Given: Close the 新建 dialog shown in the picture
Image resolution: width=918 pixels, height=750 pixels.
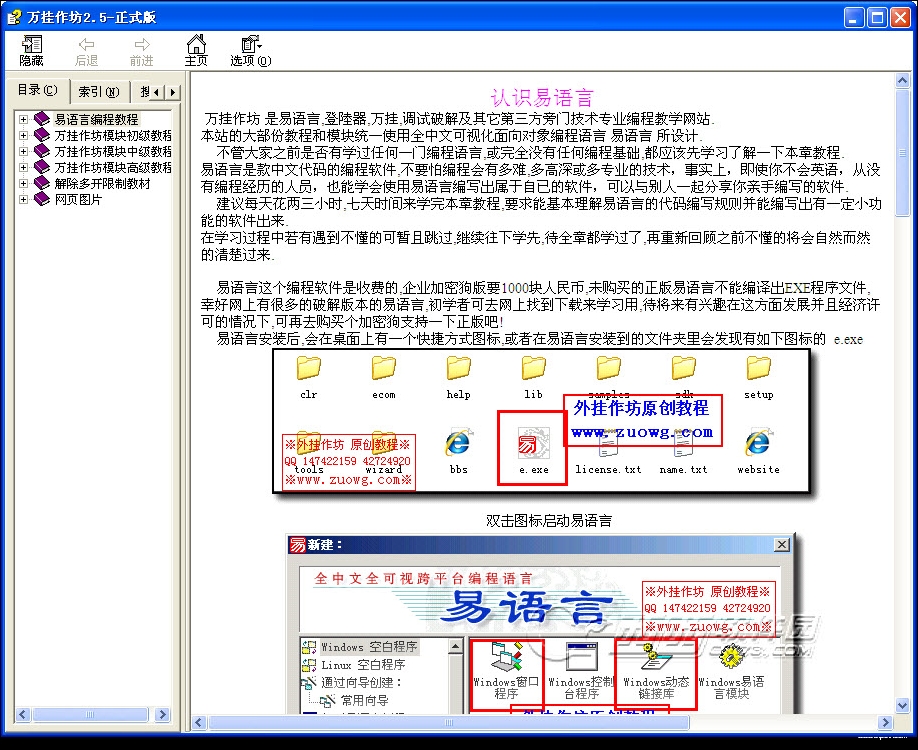Looking at the screenshot, I should point(782,545).
